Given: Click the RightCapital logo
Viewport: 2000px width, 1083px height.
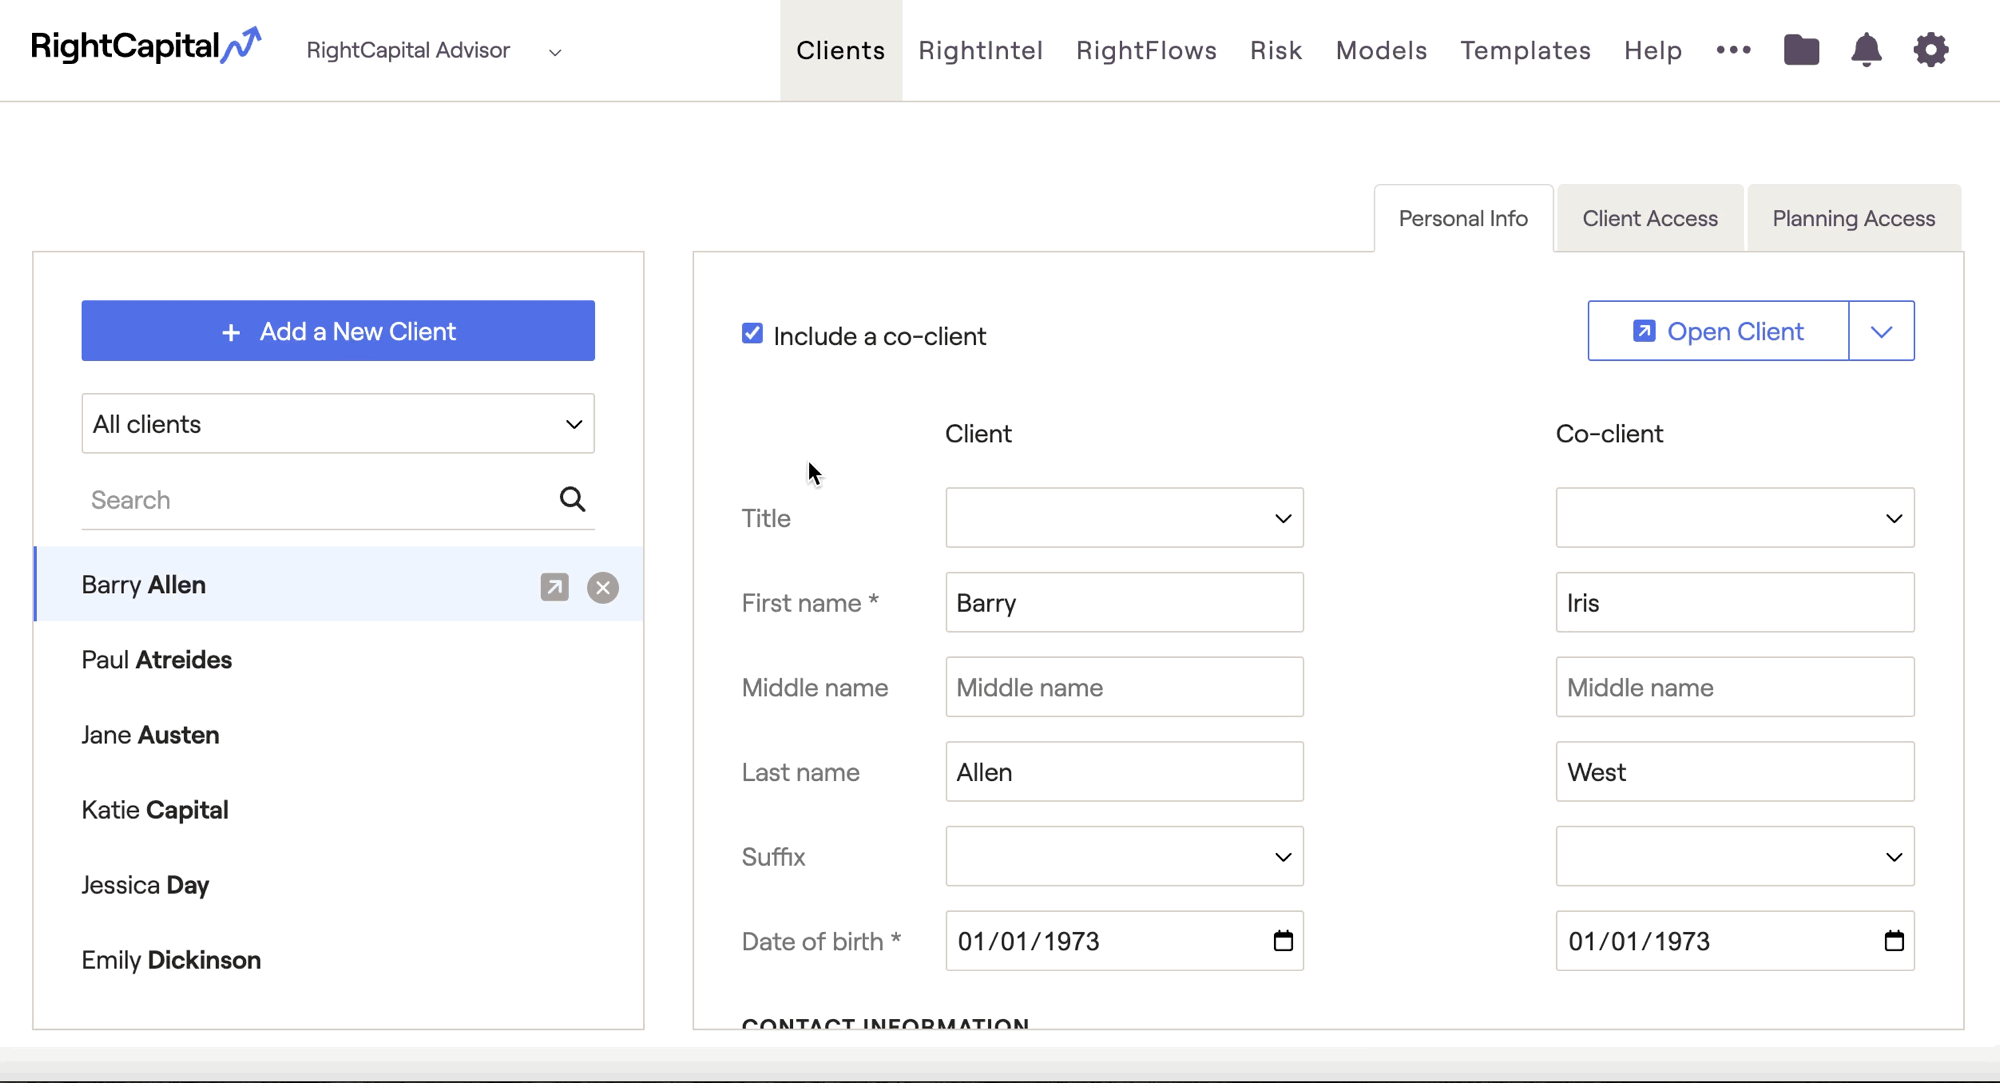Looking at the screenshot, I should coord(146,46).
